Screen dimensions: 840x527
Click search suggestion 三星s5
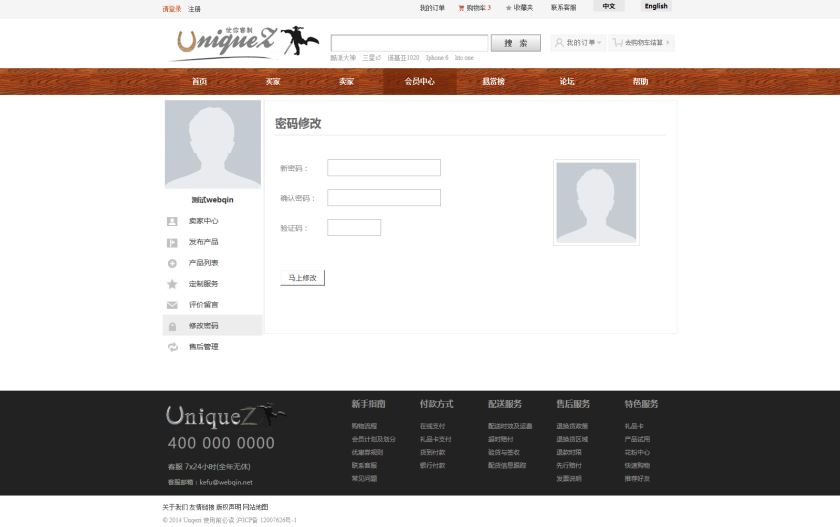[x=372, y=58]
